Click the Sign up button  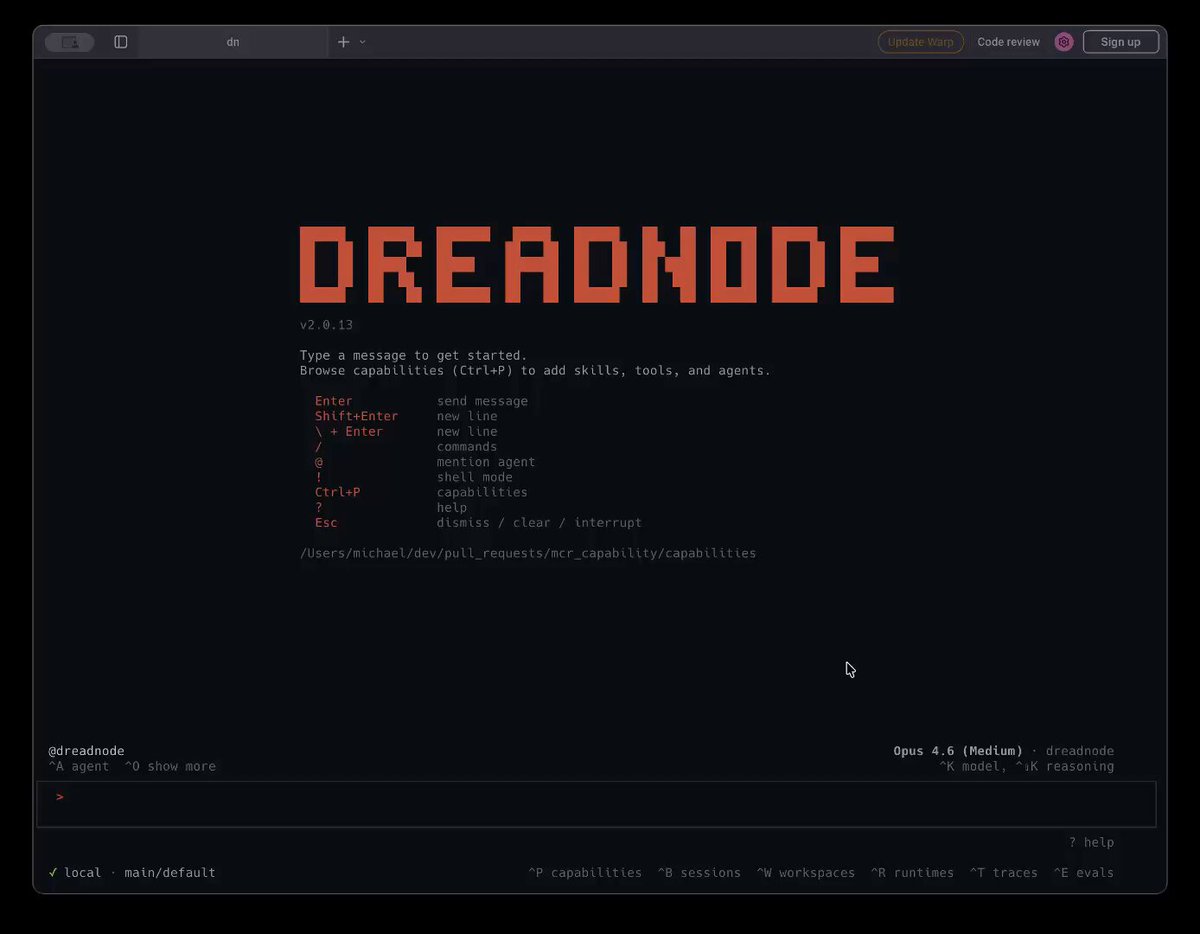1120,42
